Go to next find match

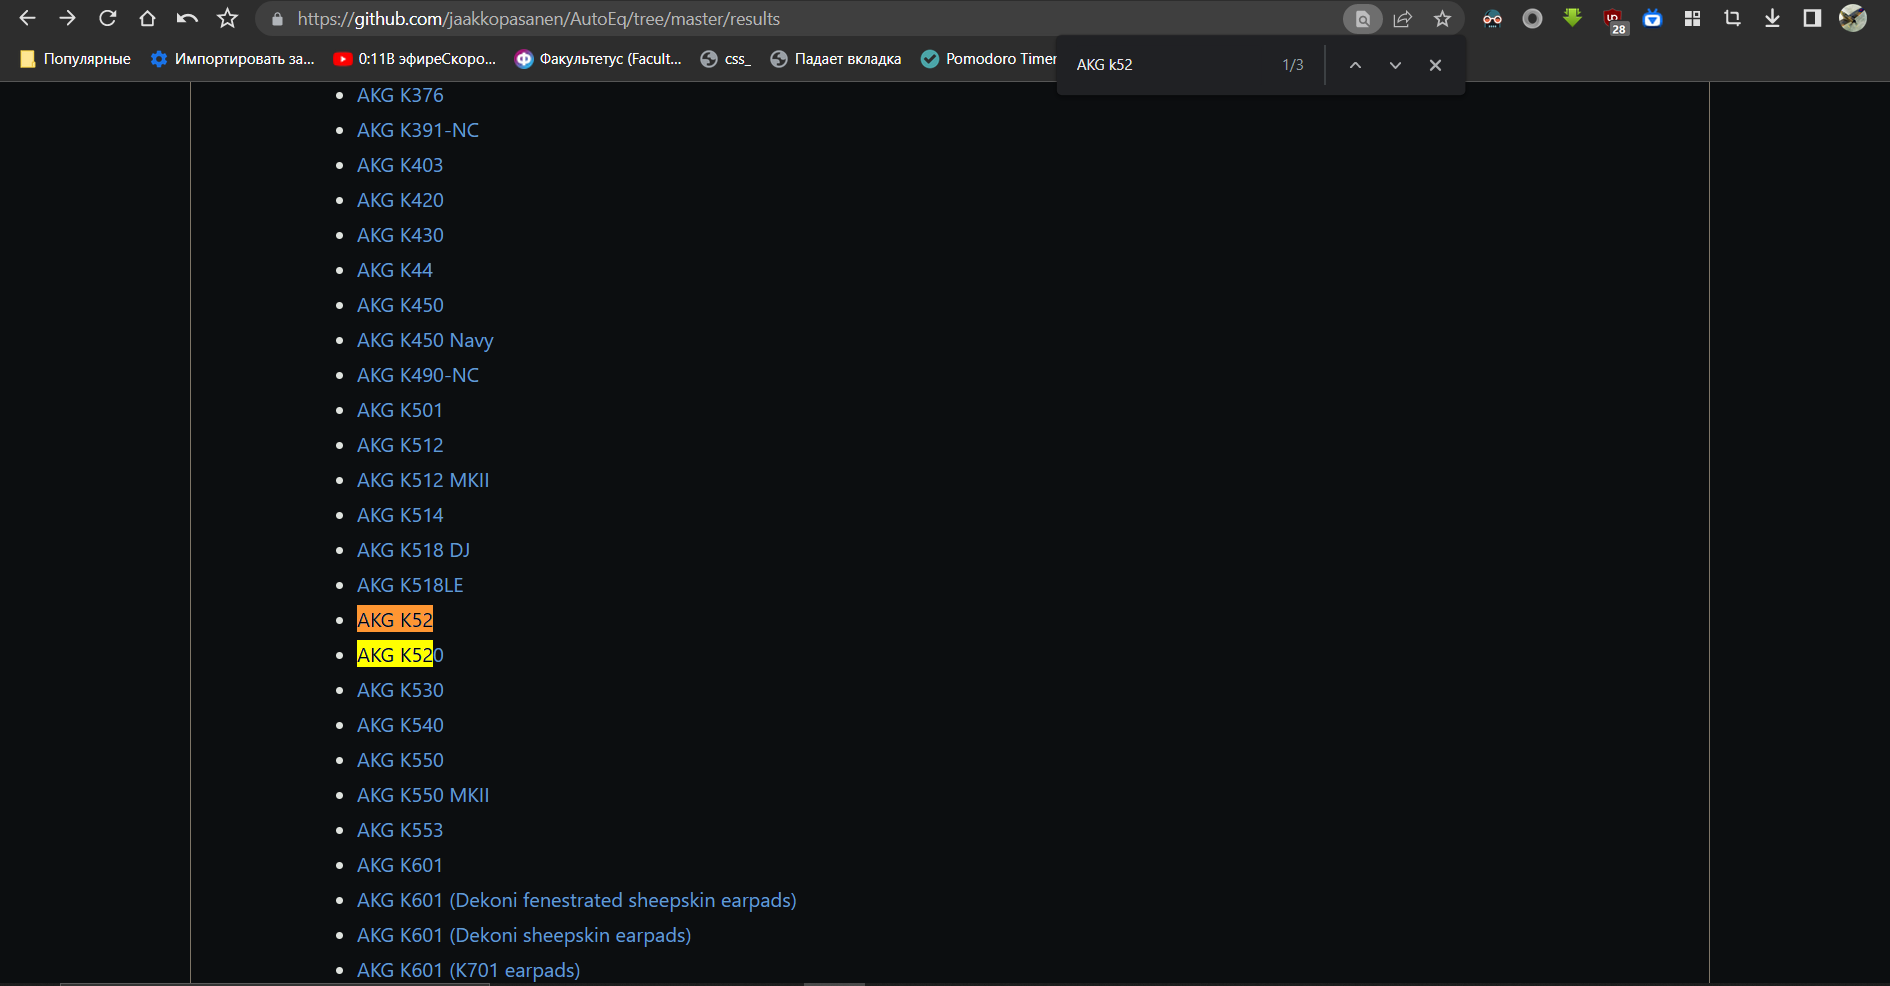point(1395,65)
